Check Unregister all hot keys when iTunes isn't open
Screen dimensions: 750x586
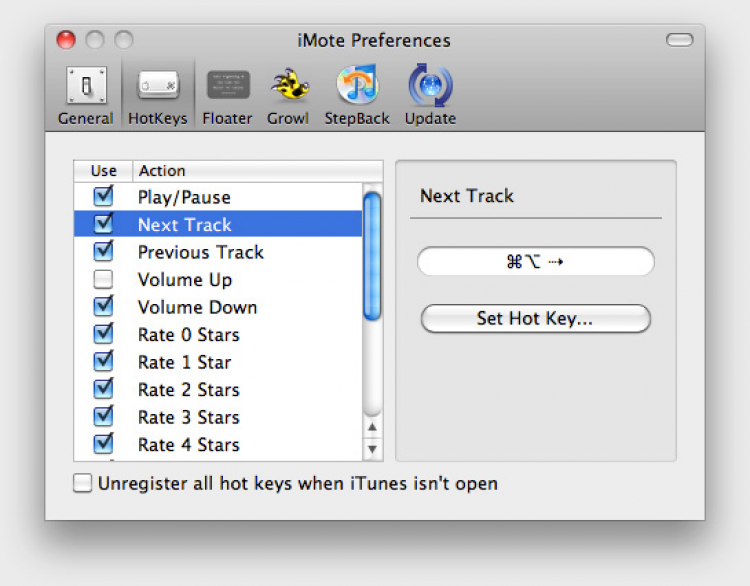click(x=83, y=484)
